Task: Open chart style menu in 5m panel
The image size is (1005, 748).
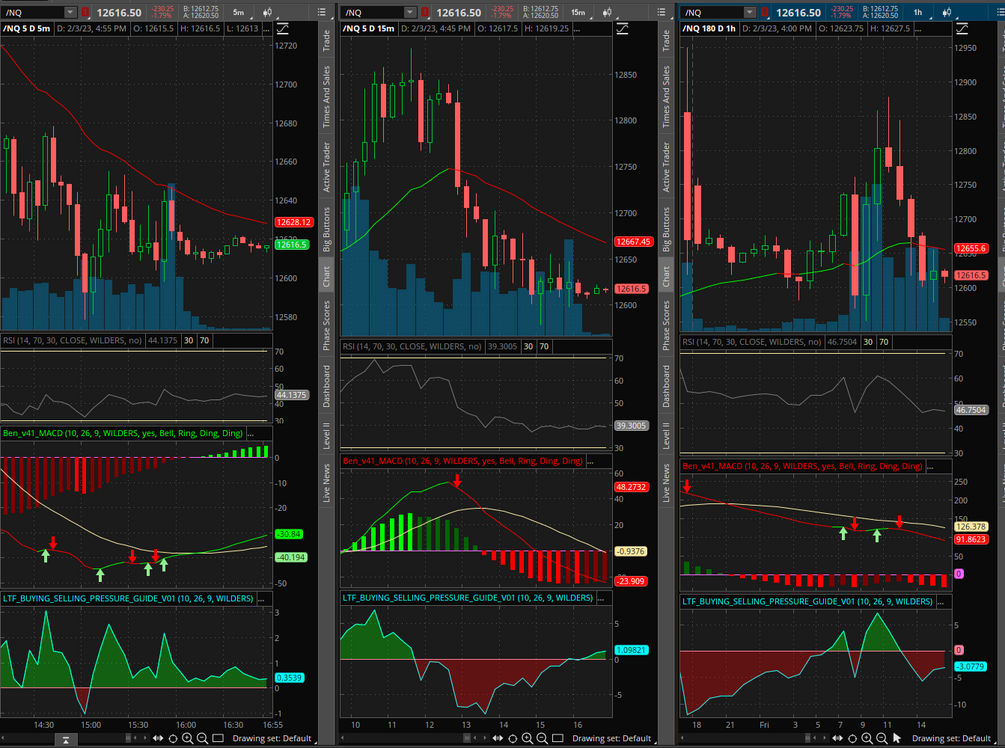Action: [267, 12]
